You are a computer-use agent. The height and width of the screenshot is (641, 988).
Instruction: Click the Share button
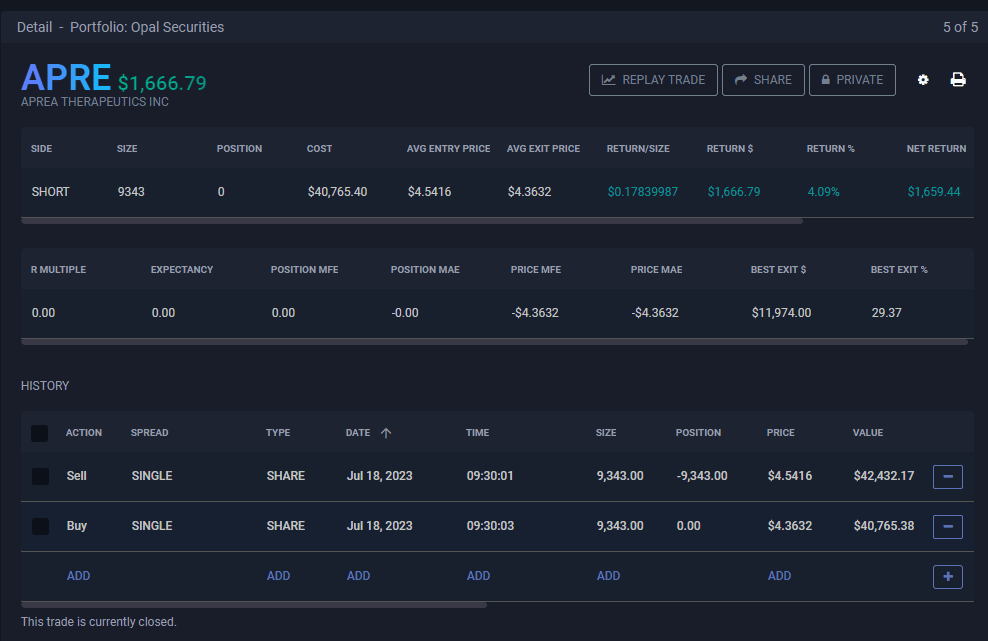pyautogui.click(x=763, y=80)
